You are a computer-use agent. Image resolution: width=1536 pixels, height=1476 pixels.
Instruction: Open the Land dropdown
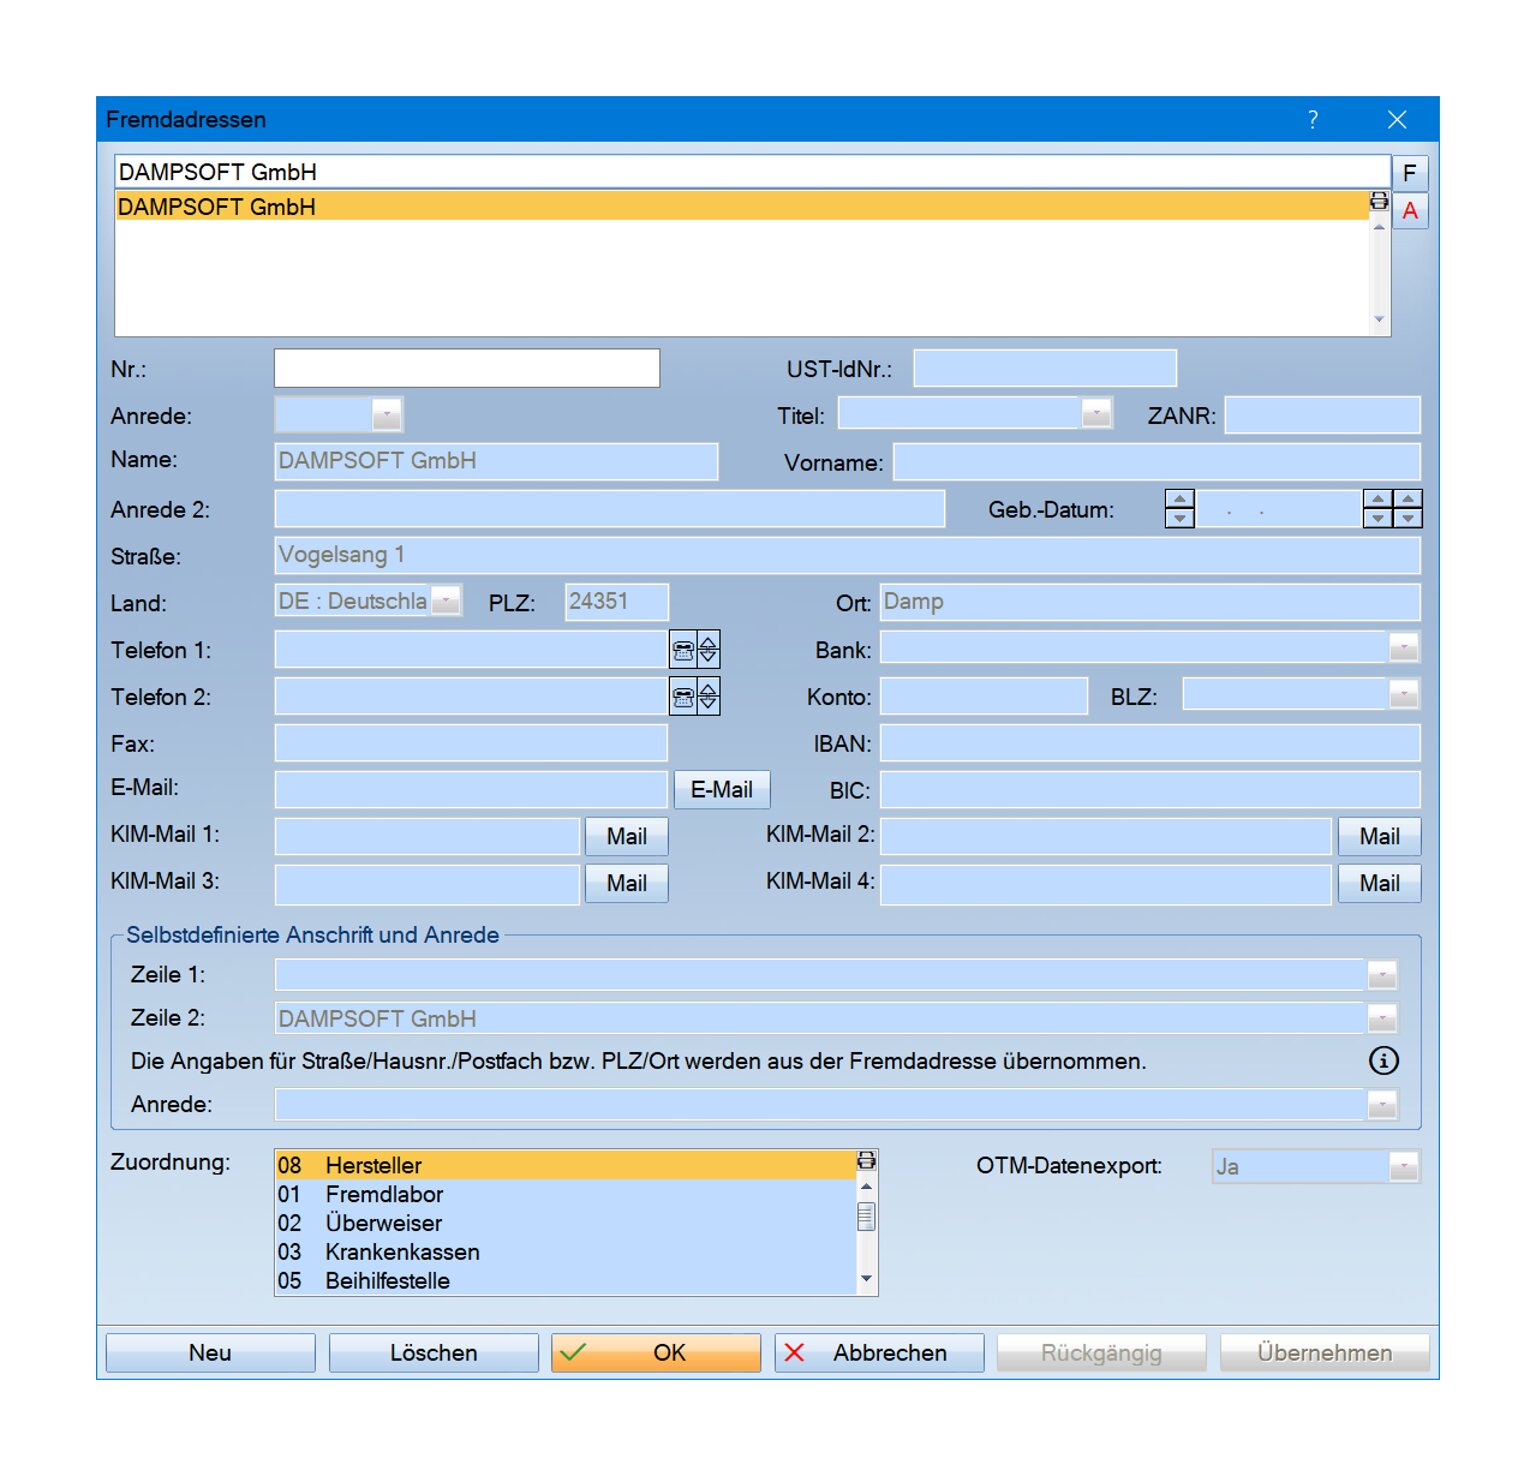pyautogui.click(x=446, y=600)
